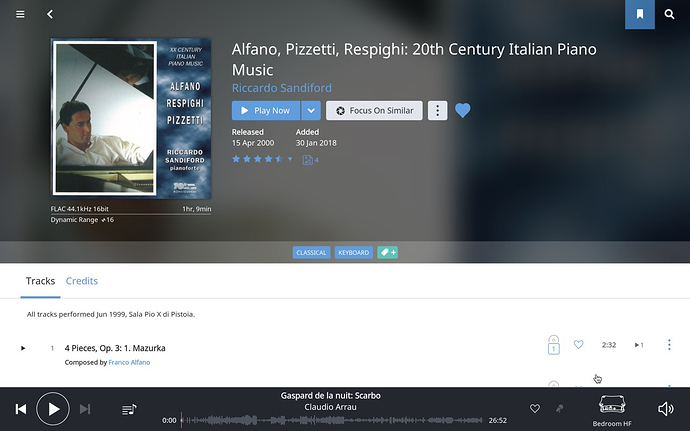Screen dimensions: 690x431
Task: Open the Riccardo Sandiford artist link
Action: pos(282,88)
